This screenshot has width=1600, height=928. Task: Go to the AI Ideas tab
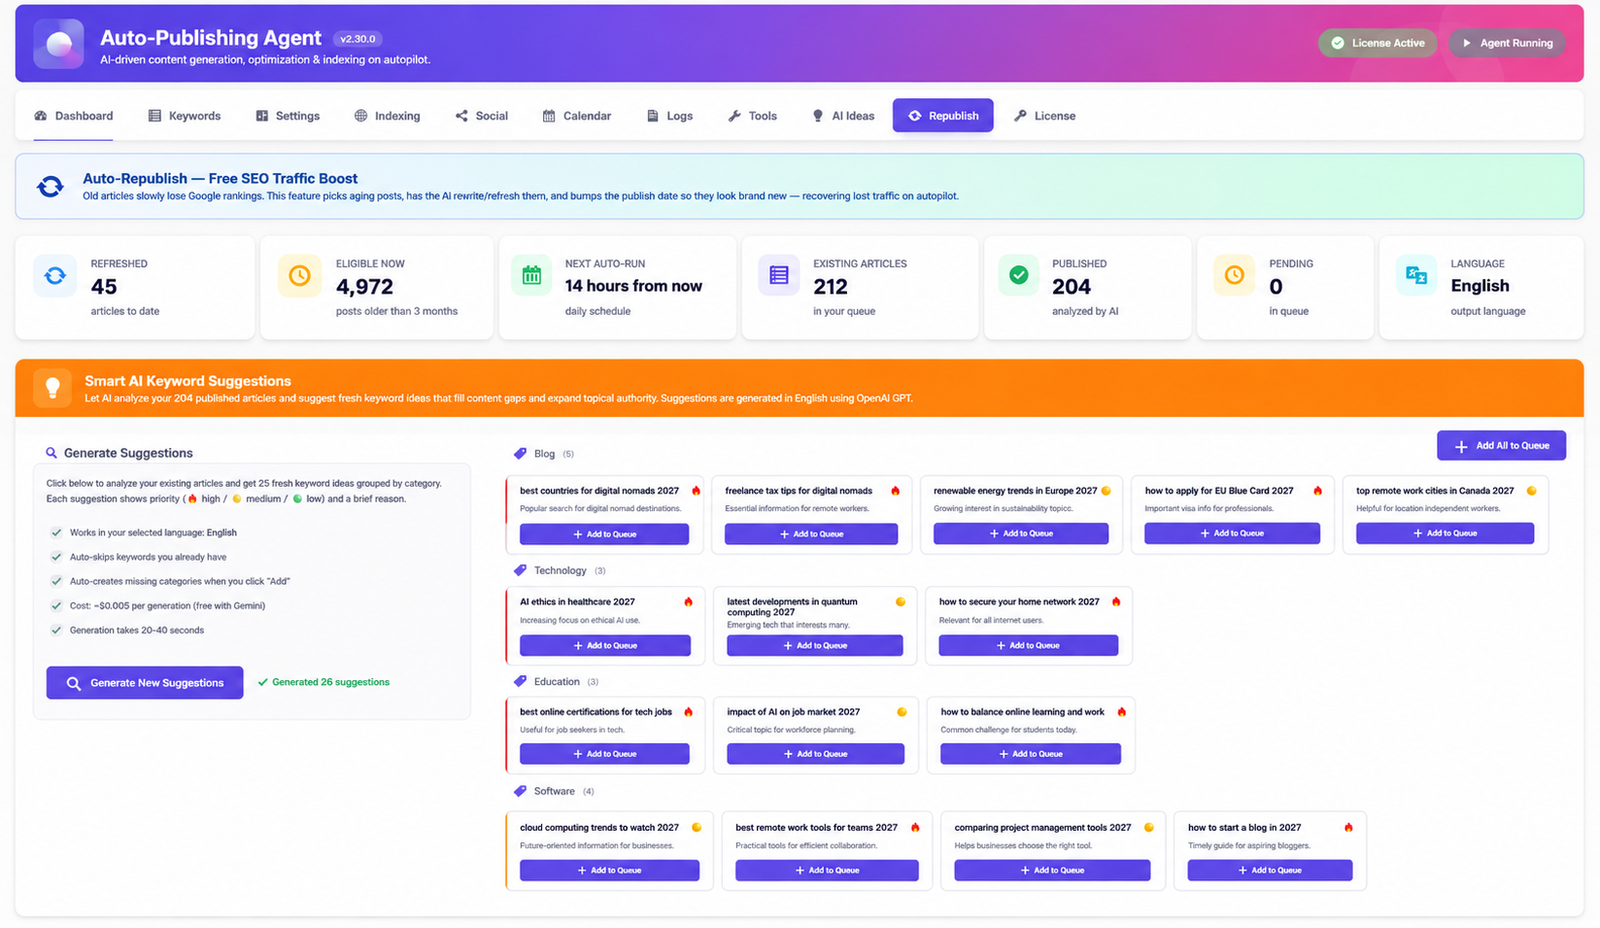843,116
